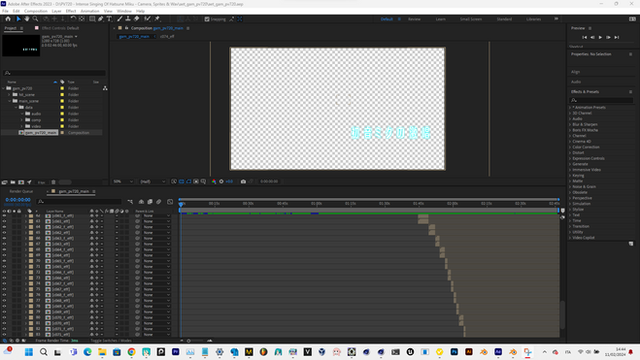
Task: Open the 50% magnification dropdown
Action: point(123,181)
